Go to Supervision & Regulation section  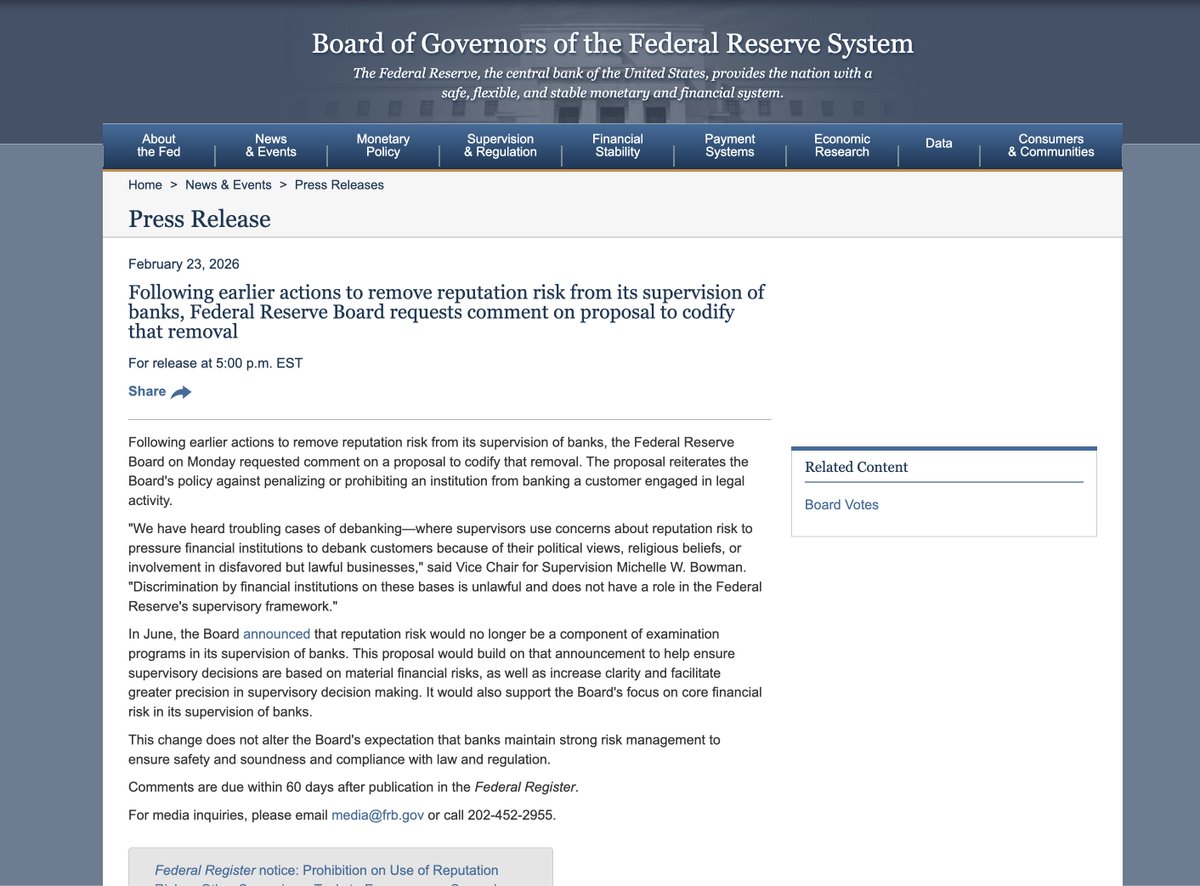pyautogui.click(x=500, y=146)
